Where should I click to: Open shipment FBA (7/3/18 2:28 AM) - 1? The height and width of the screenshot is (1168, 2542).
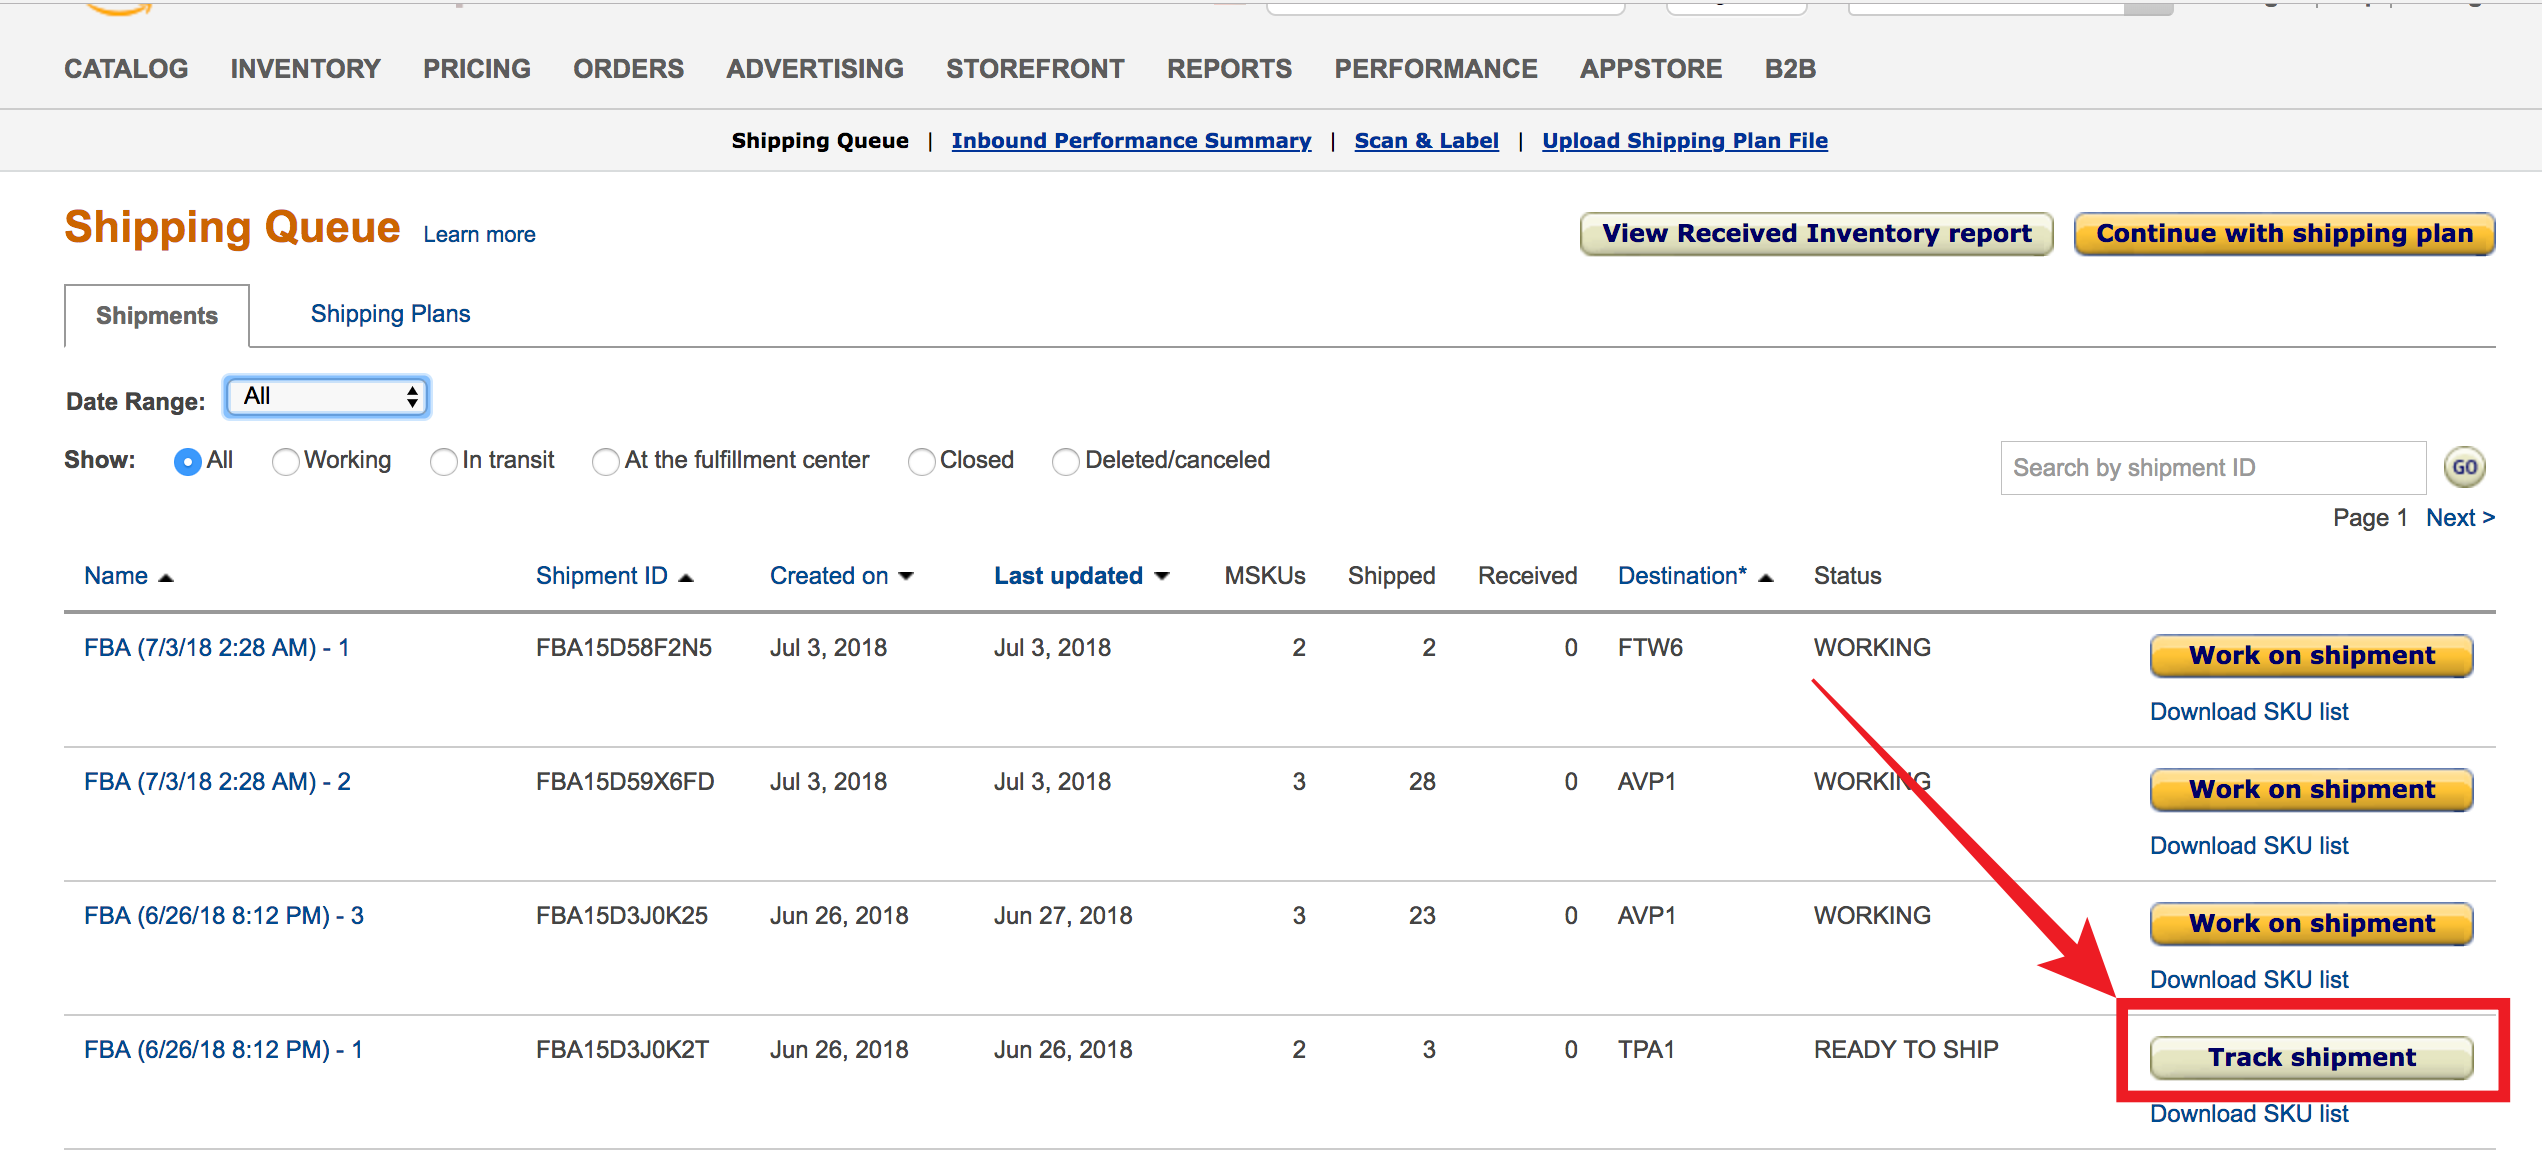coord(217,648)
